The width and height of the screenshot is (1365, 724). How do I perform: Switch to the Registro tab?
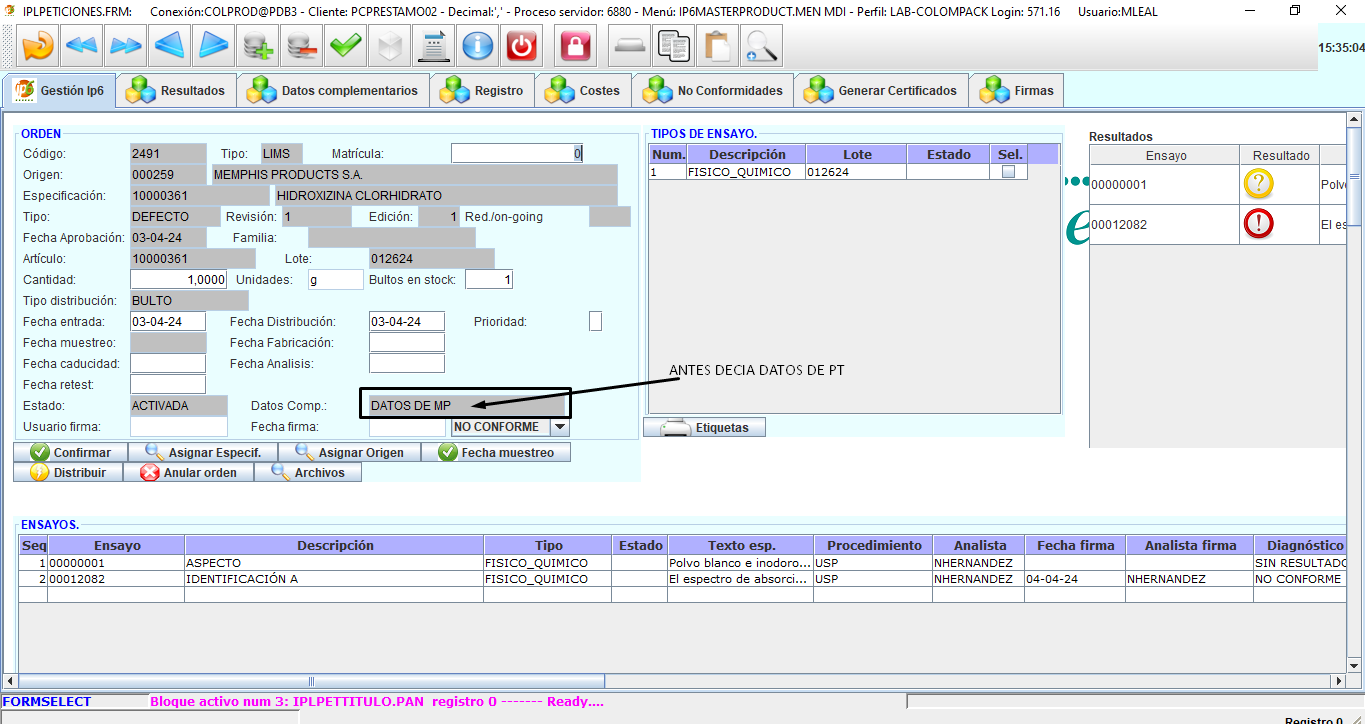[482, 91]
